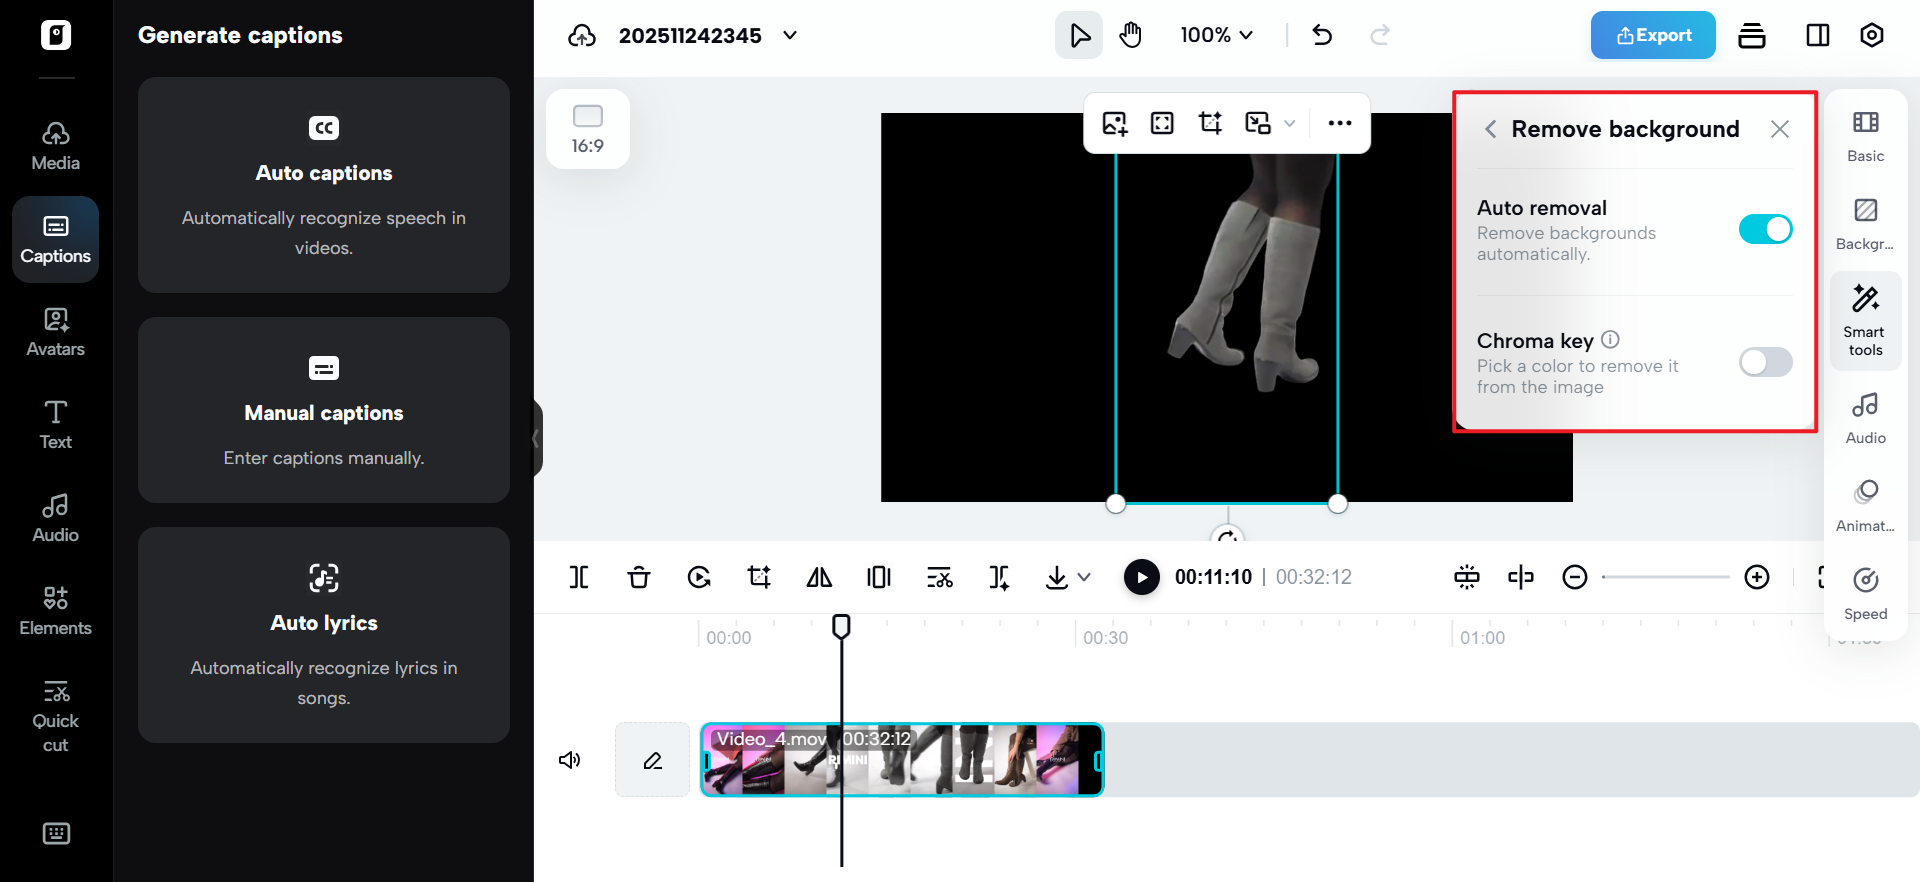Open the settings hexagon icon
The height and width of the screenshot is (882, 1920).
click(x=1872, y=35)
